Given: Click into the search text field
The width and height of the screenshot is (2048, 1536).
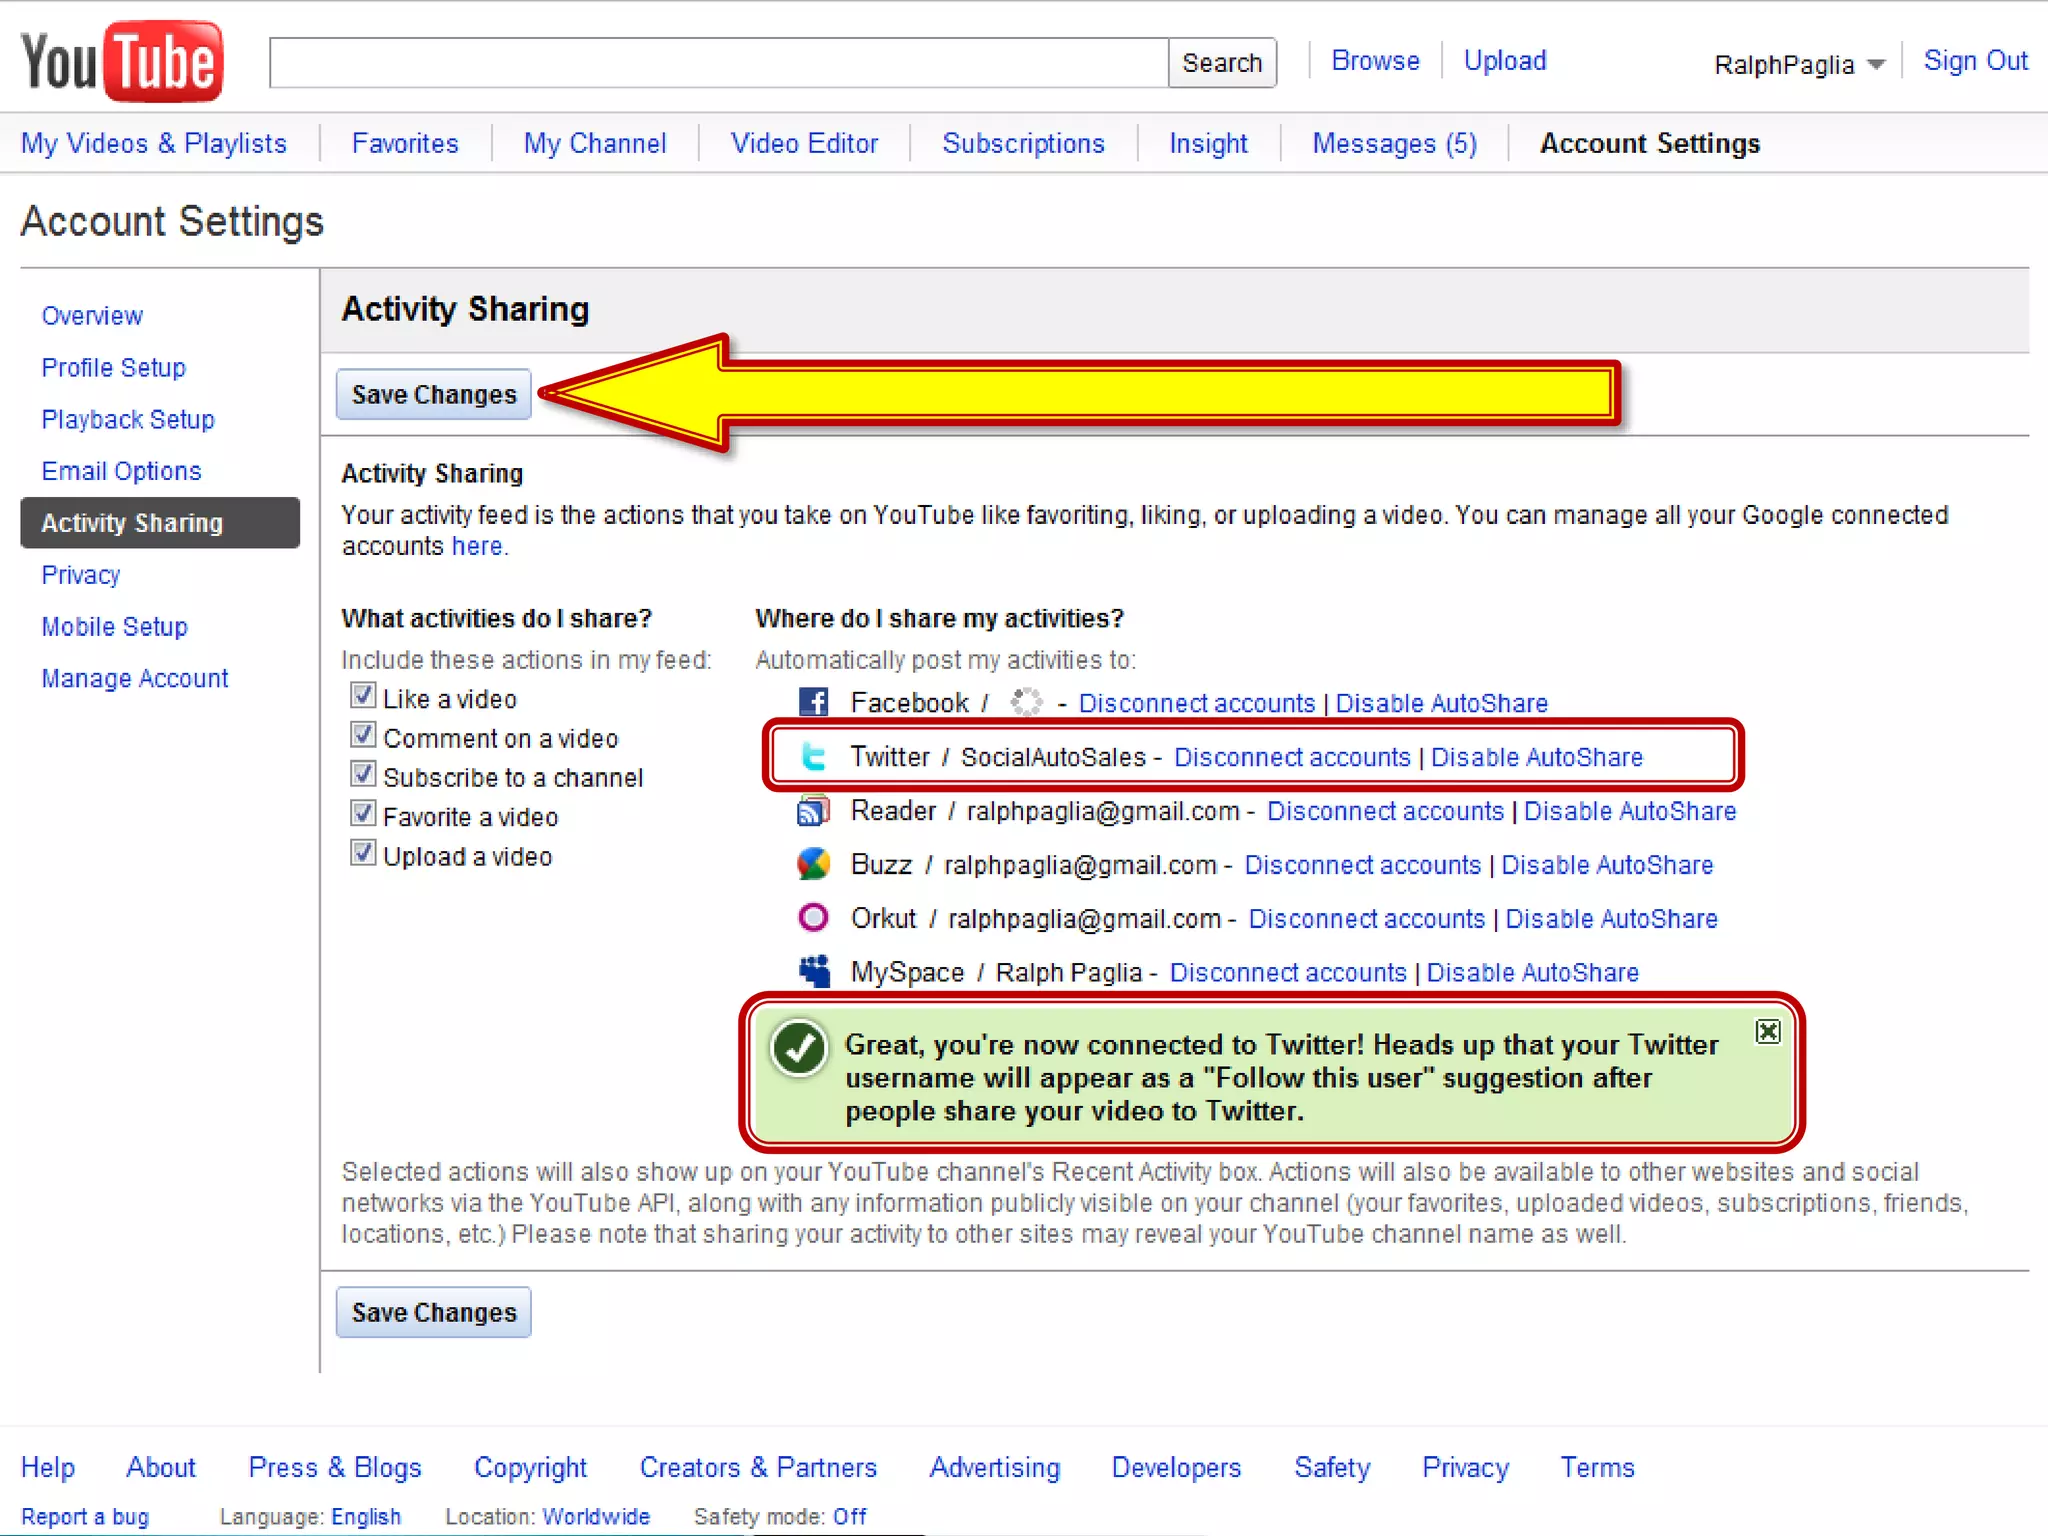Looking at the screenshot, I should [x=718, y=63].
